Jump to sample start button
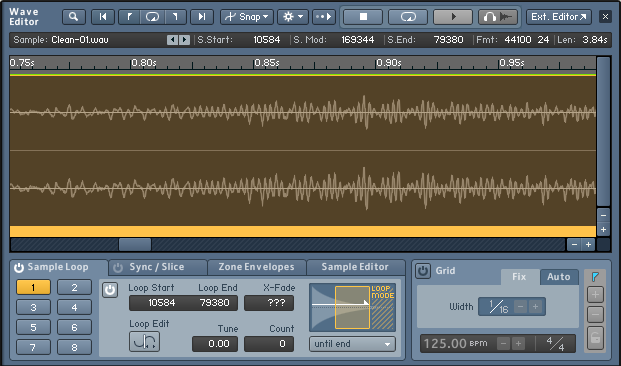Viewport: 621px width, 366px height. coord(103,17)
